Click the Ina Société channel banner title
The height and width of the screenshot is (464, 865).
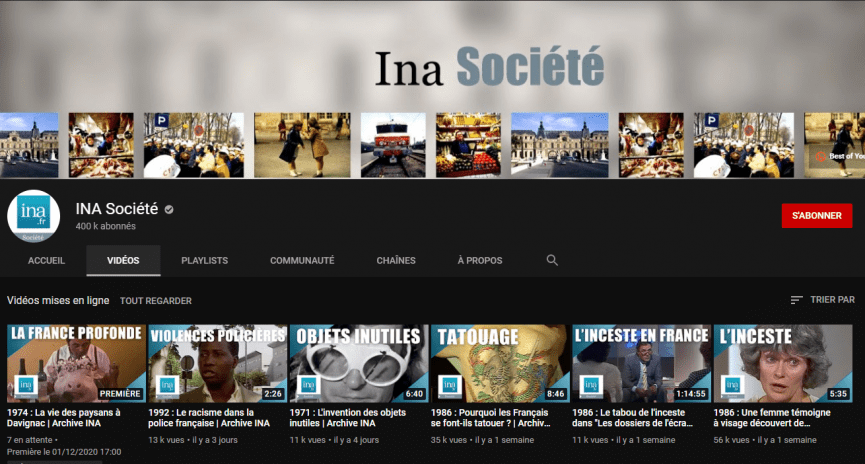(x=489, y=67)
